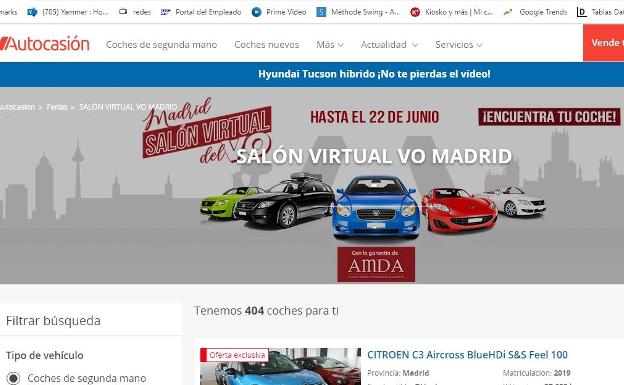This screenshot has width=624, height=385.
Task: Click the SALÓN VIRTUAL VO MADRID breadcrumb
Action: click(128, 107)
